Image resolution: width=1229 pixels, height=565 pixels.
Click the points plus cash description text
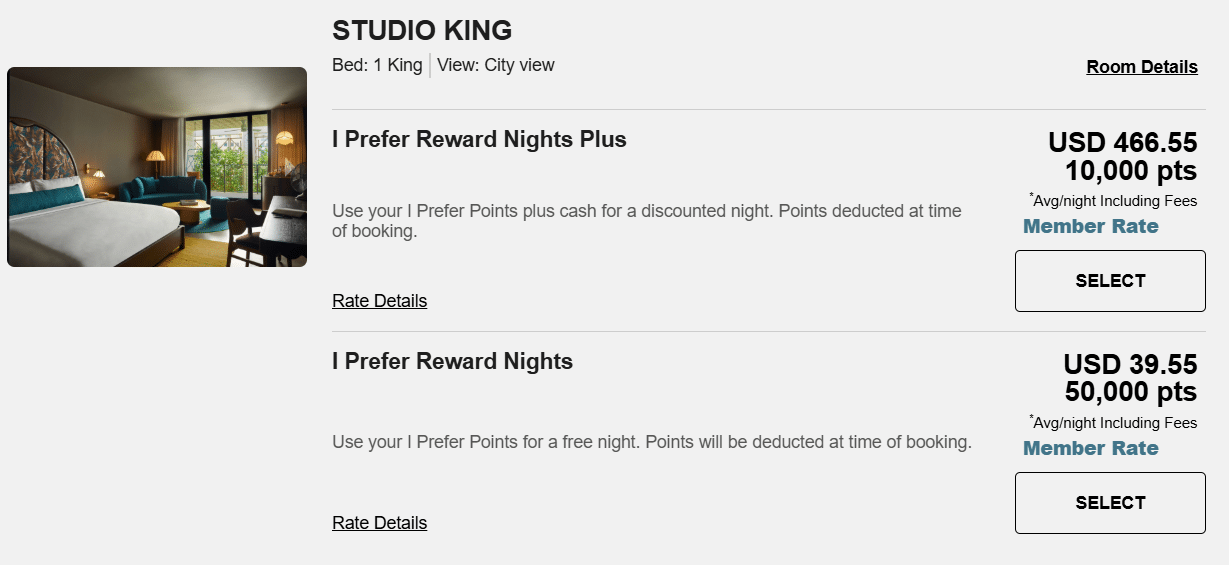click(x=646, y=221)
